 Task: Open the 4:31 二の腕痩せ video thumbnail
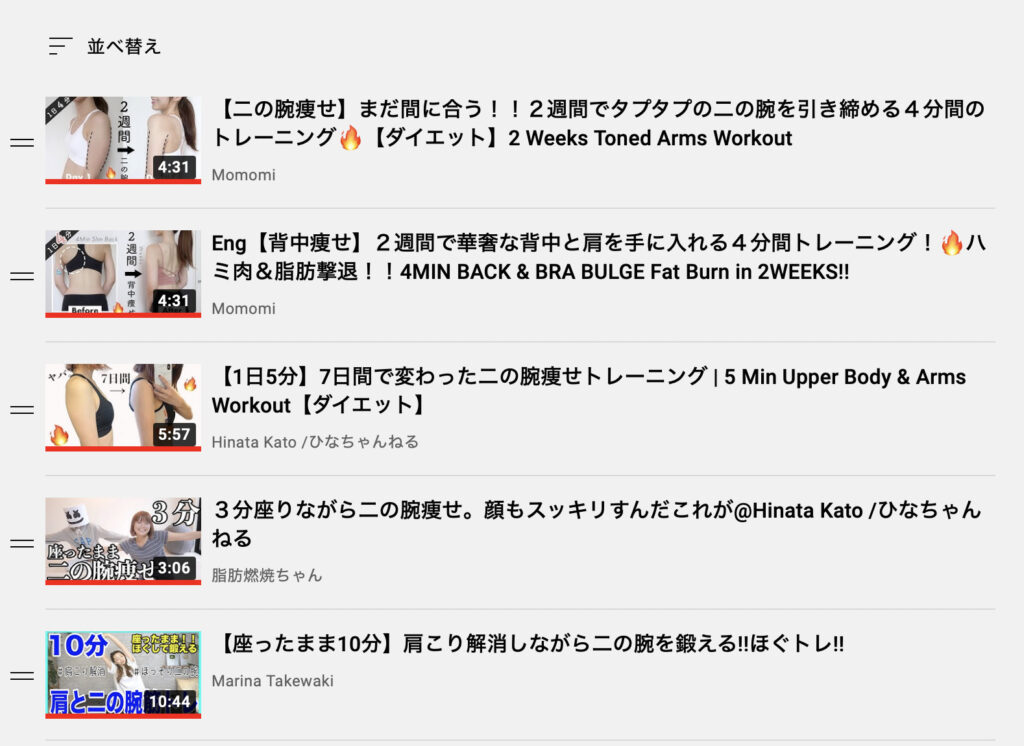pos(123,140)
